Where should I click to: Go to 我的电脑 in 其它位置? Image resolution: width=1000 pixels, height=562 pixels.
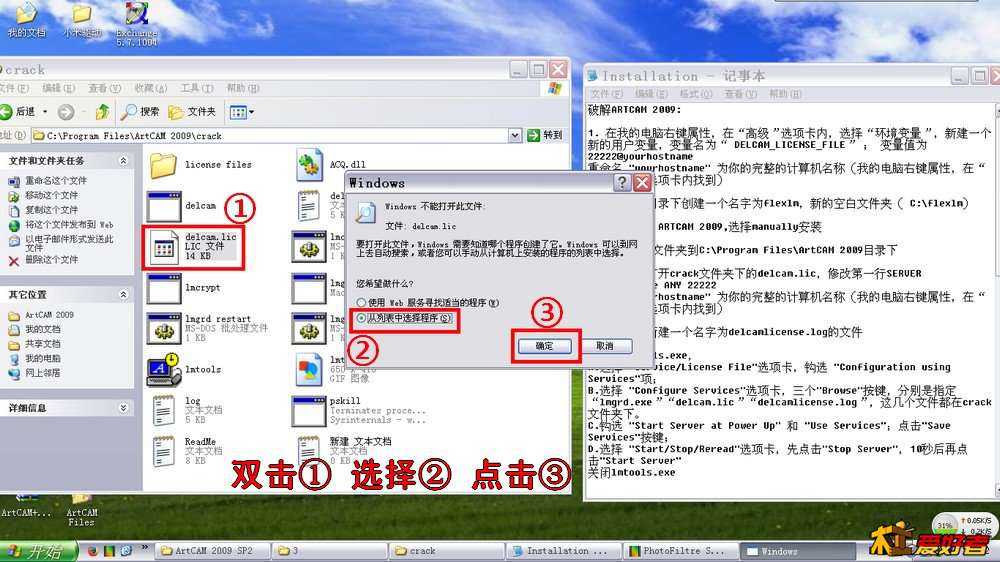coord(43,359)
